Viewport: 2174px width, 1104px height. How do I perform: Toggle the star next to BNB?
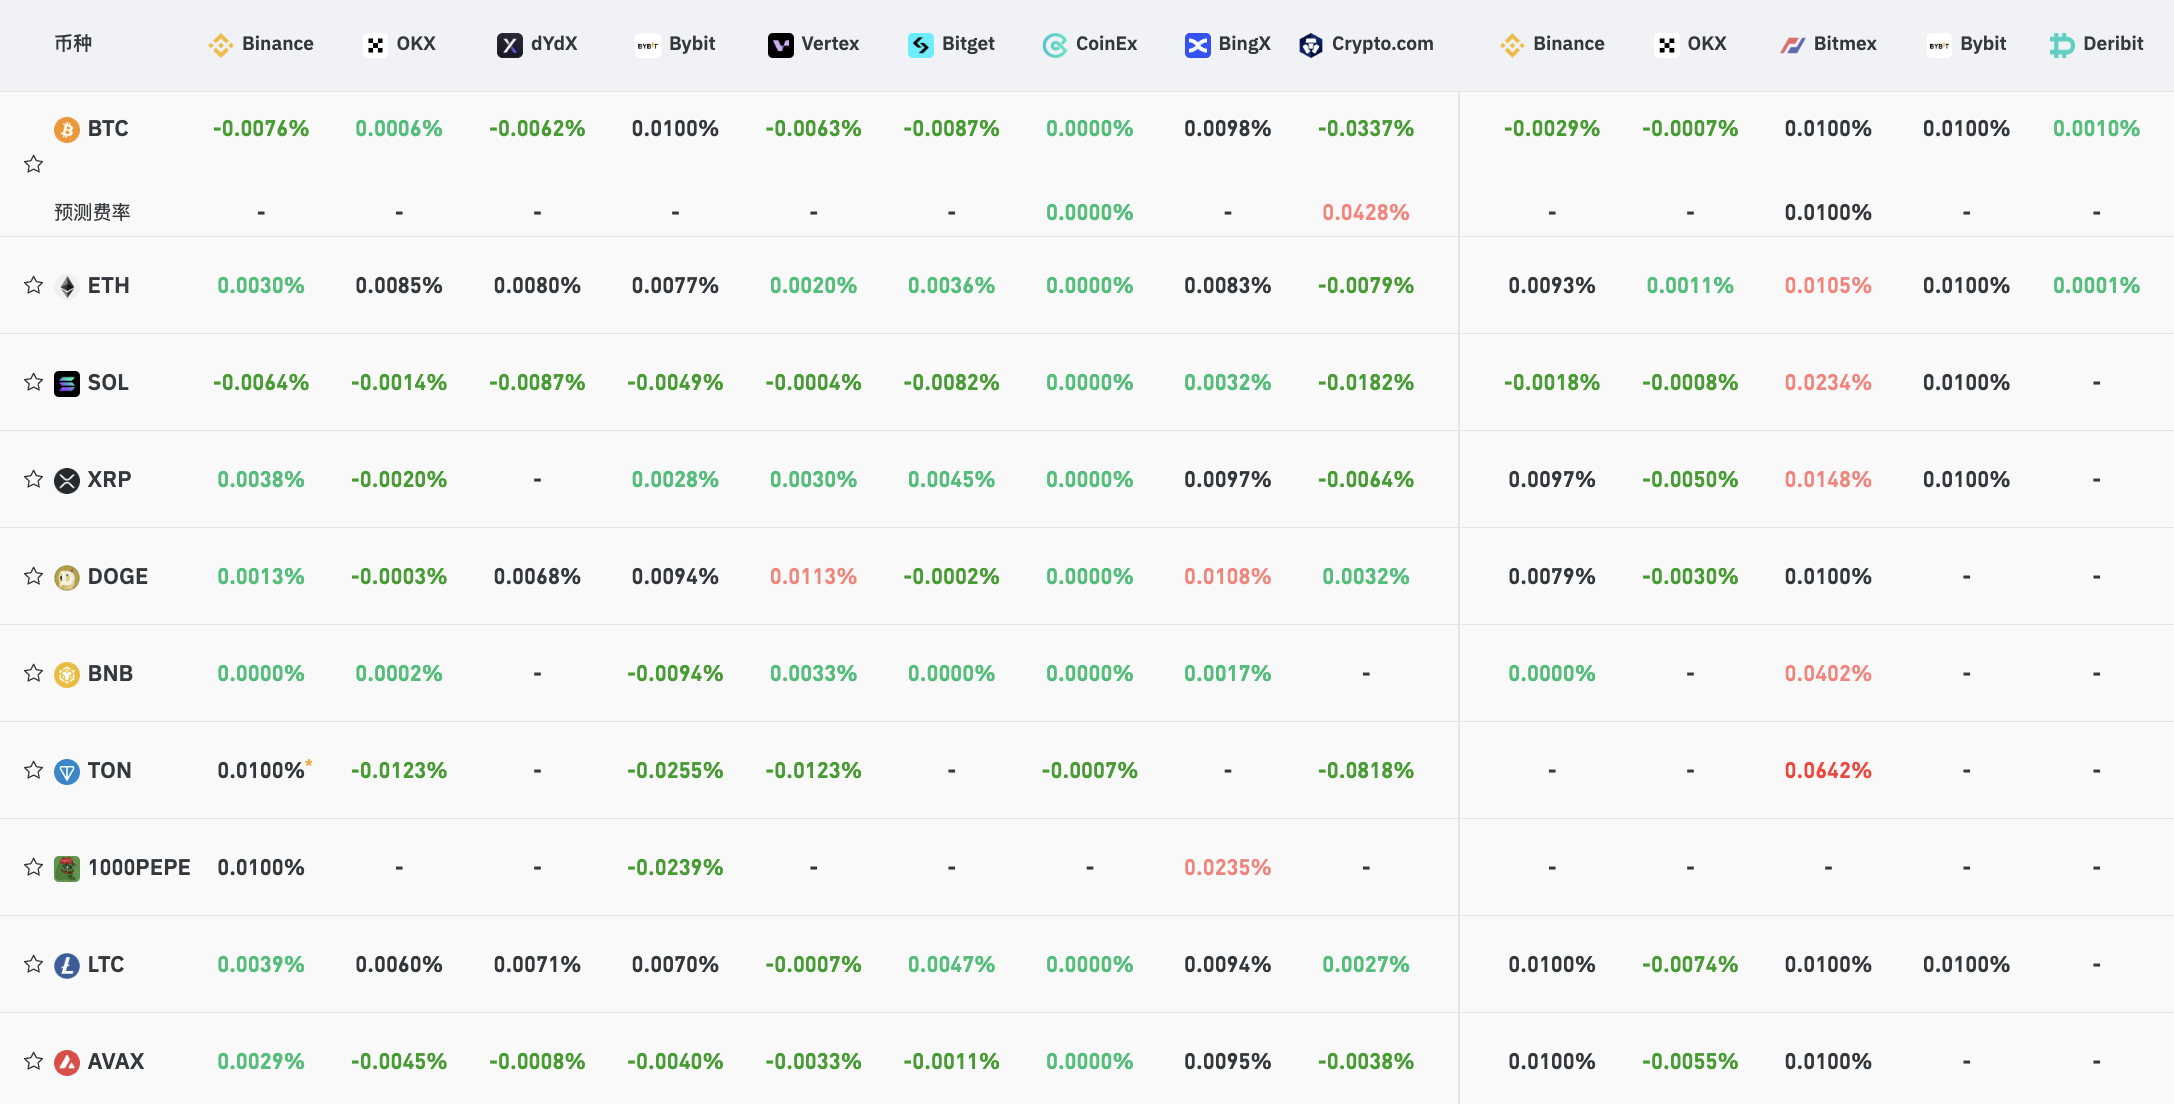[x=34, y=674]
